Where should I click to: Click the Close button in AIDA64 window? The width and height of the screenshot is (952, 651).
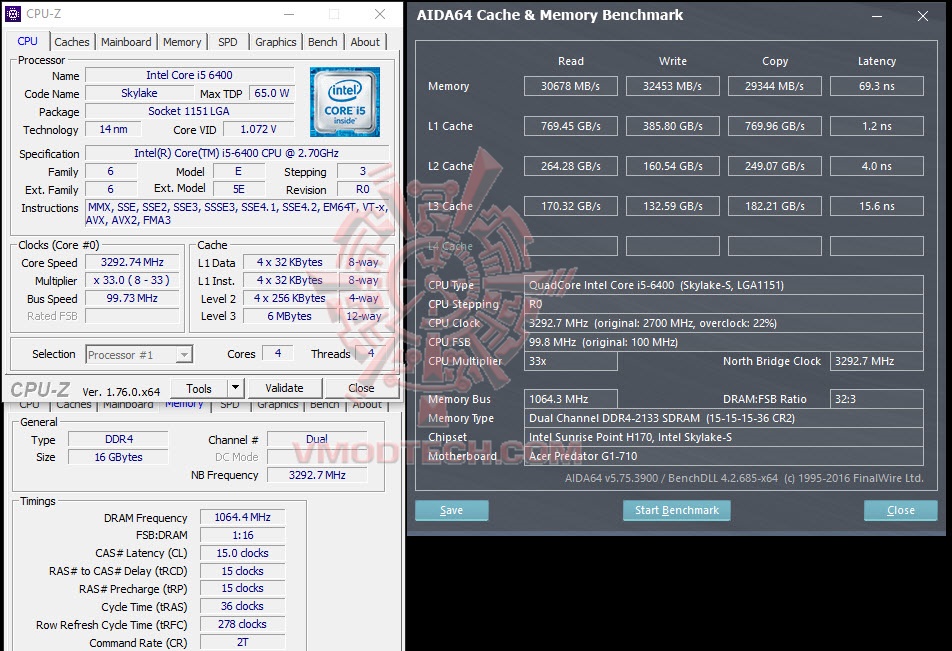click(900, 510)
